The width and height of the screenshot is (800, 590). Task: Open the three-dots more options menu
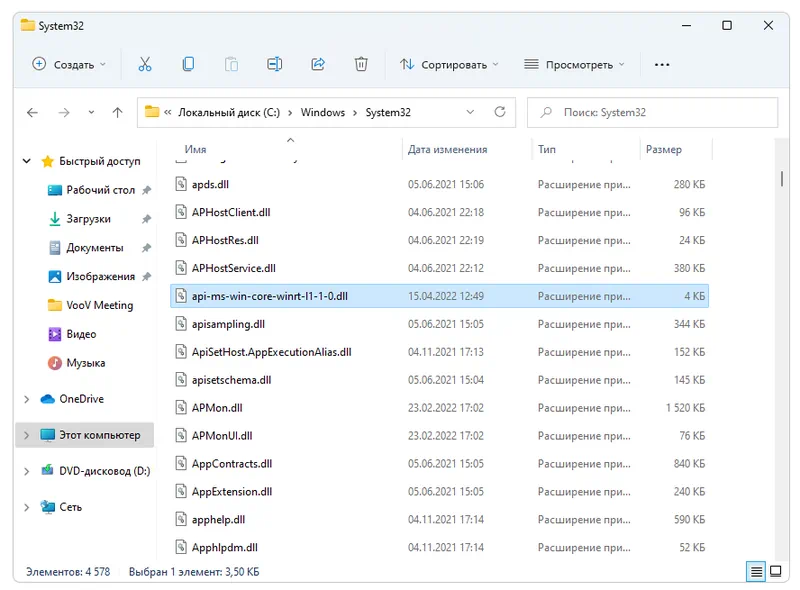click(661, 64)
